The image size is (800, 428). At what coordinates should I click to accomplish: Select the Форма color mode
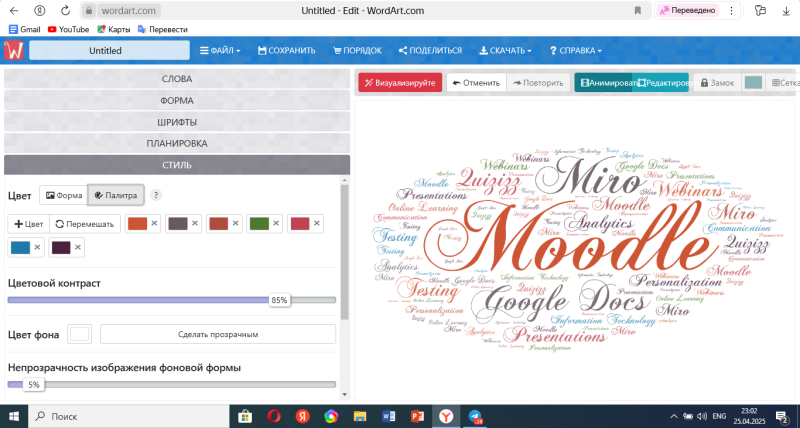64,195
